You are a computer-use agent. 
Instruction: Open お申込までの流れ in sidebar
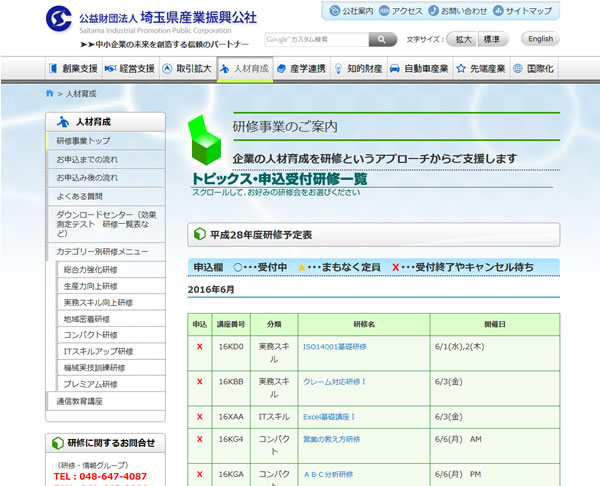(x=106, y=160)
